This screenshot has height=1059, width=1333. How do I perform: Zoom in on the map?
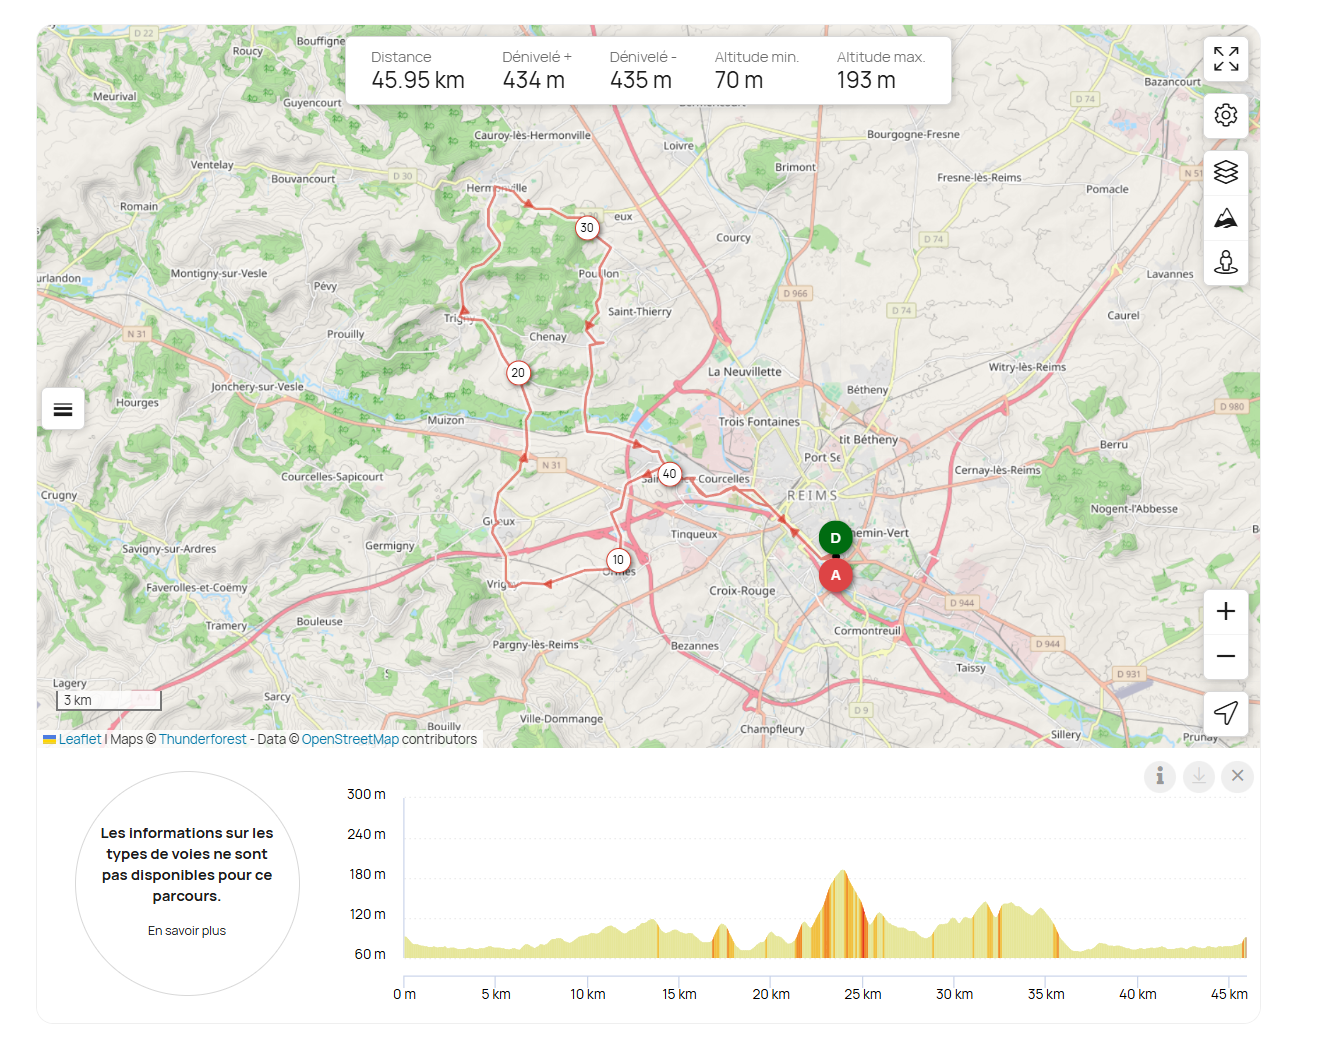[1225, 611]
